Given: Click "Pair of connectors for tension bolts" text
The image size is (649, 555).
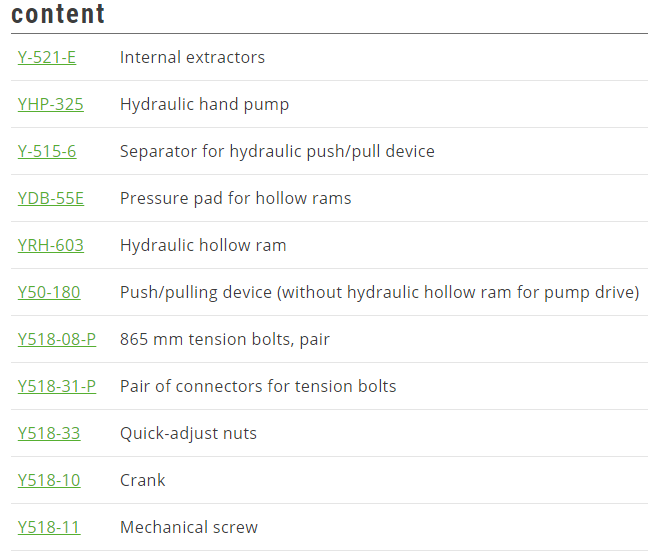Looking at the screenshot, I should [x=258, y=387].
